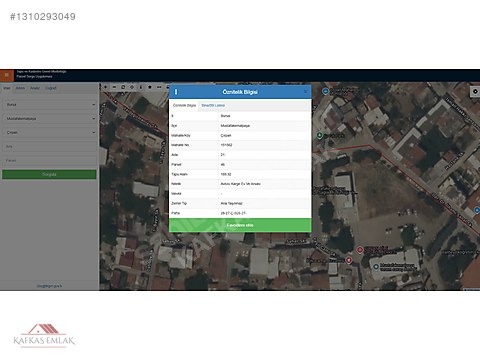Click the blue marker on the large white building
Image resolution: width=480 pixels, height=360 pixels.
coord(376,267)
